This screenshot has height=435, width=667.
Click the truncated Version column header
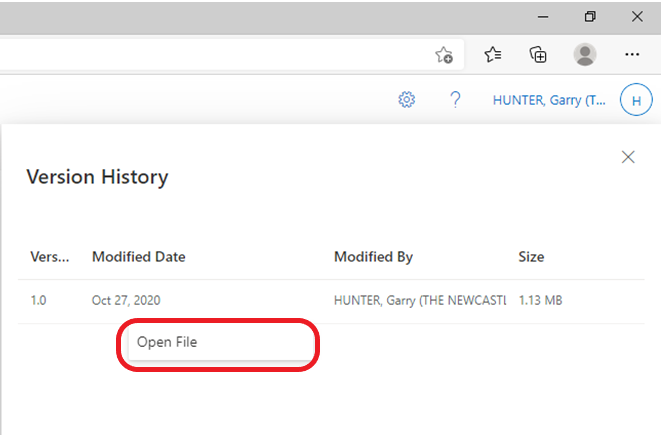pos(49,257)
